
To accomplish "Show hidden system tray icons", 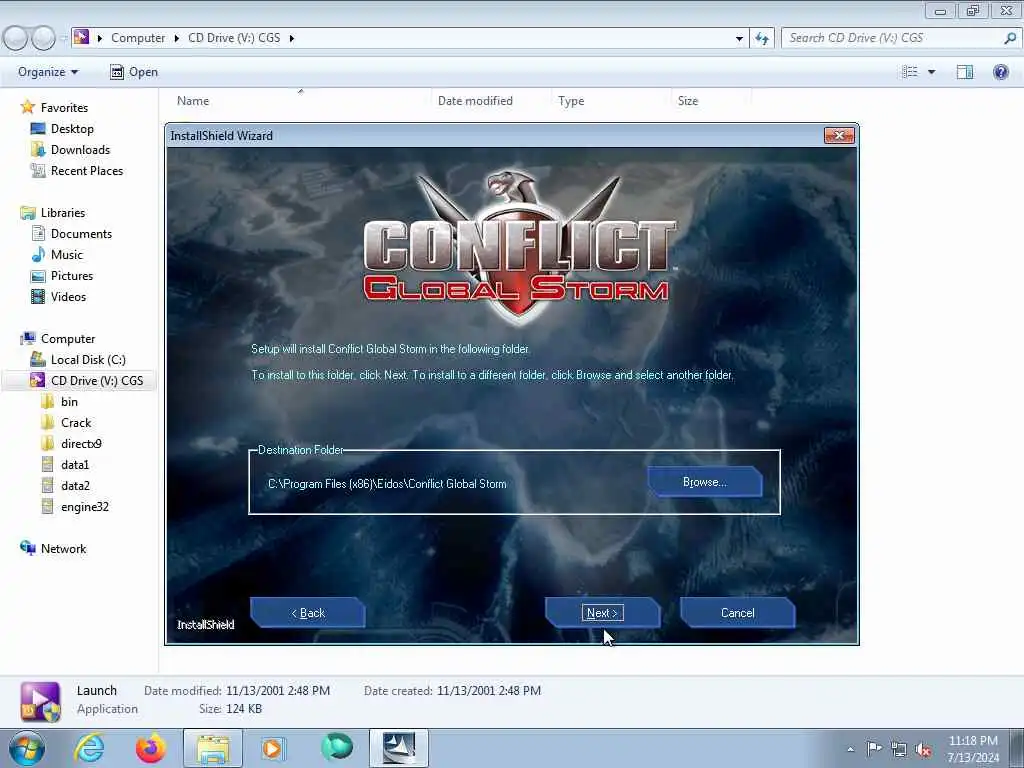I will click(850, 749).
